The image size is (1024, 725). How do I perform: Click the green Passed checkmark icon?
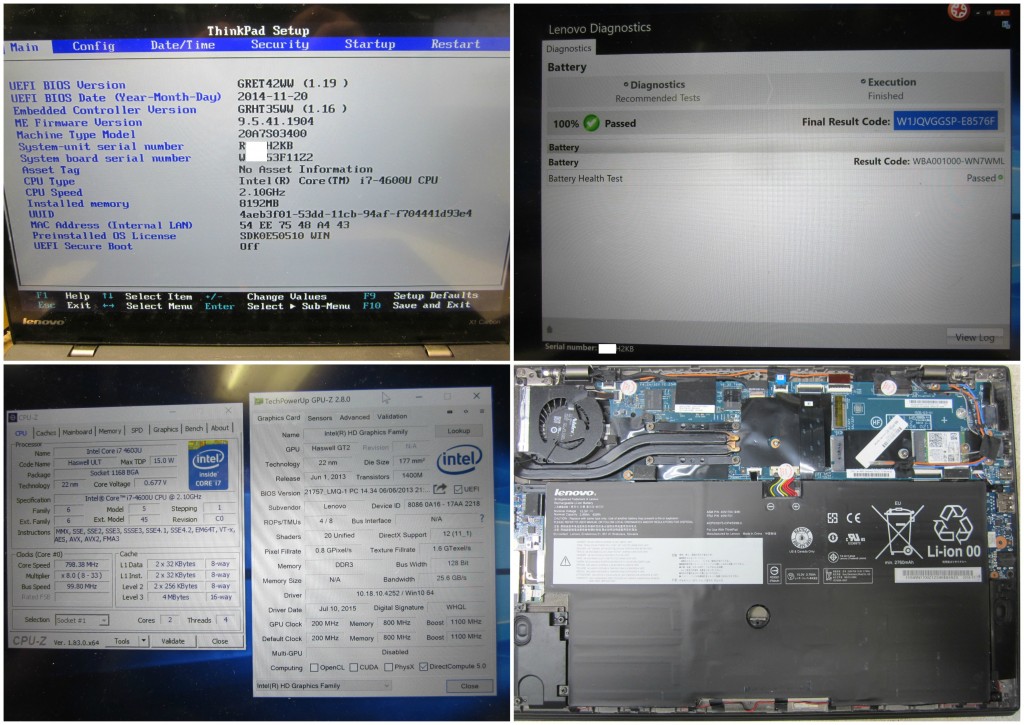point(592,123)
